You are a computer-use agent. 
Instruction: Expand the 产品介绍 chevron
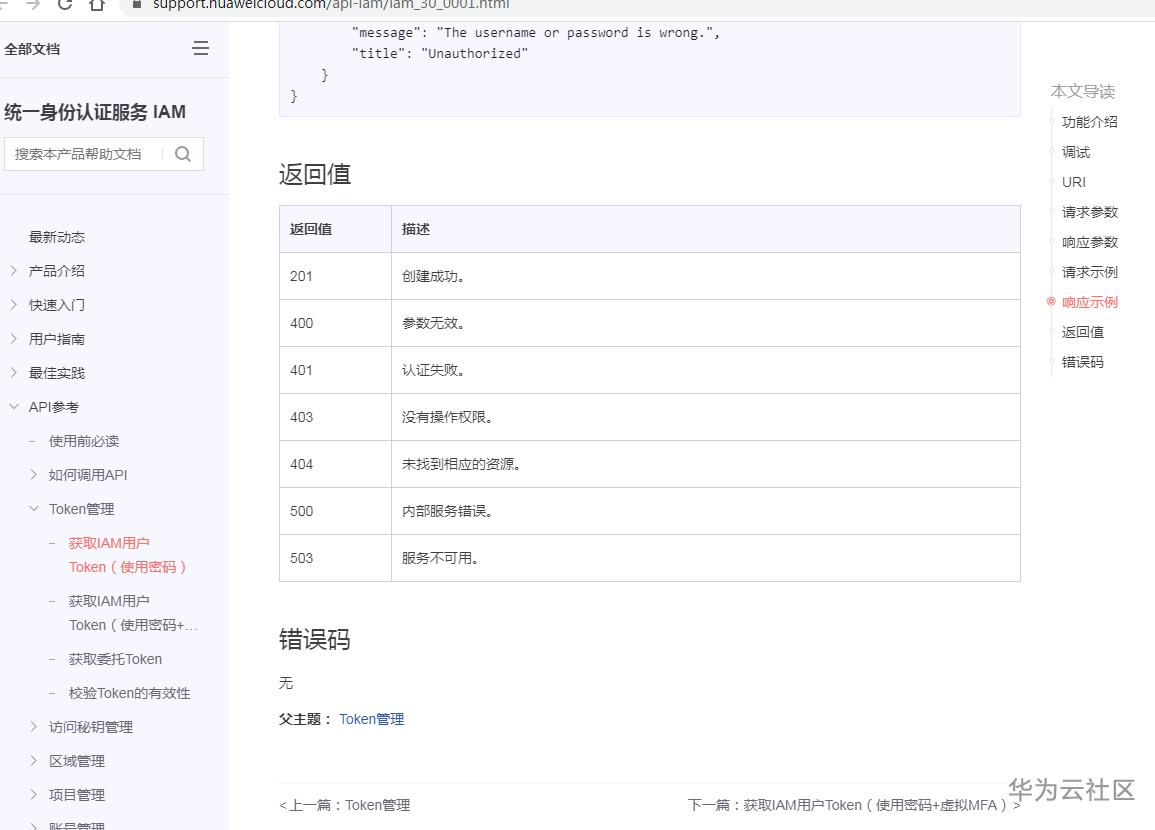13,270
